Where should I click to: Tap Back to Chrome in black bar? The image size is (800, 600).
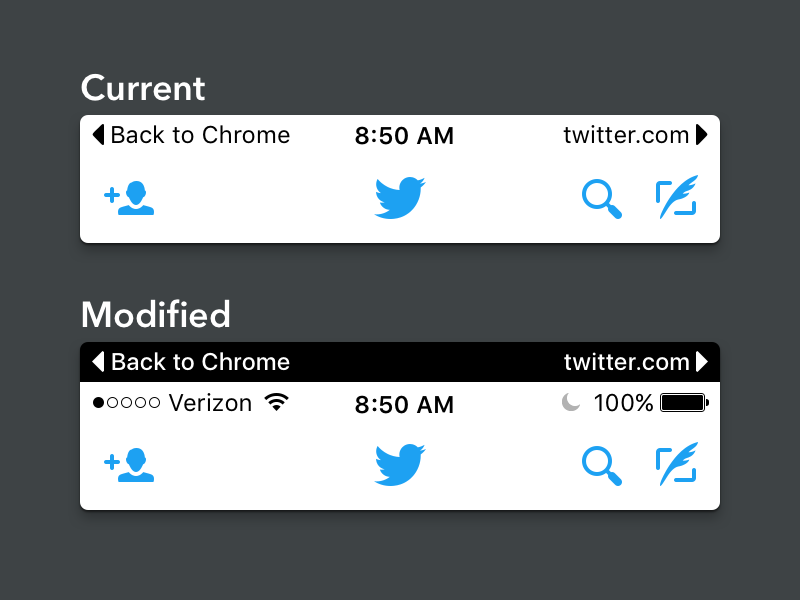point(191,362)
